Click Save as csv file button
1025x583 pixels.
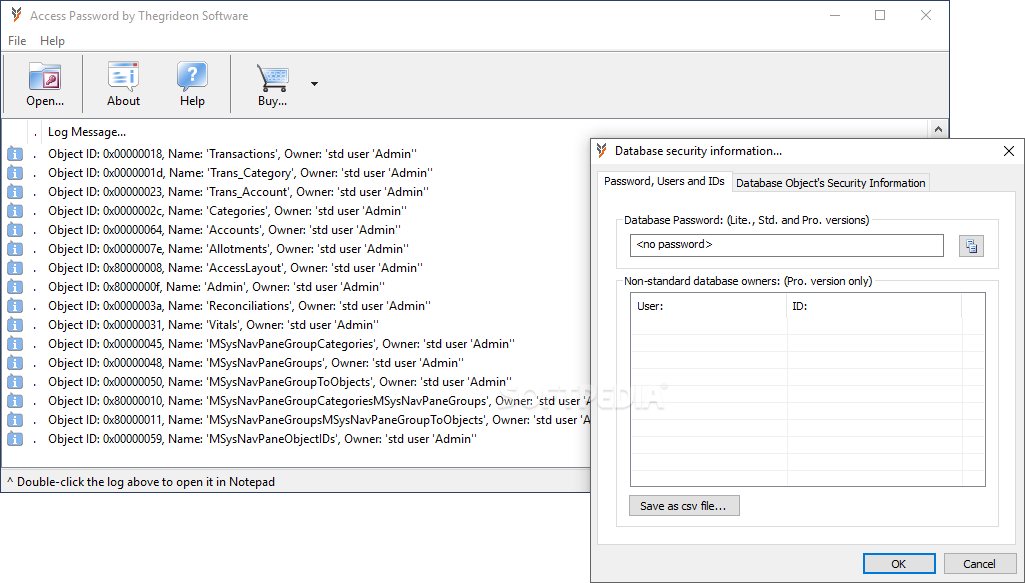tap(684, 506)
